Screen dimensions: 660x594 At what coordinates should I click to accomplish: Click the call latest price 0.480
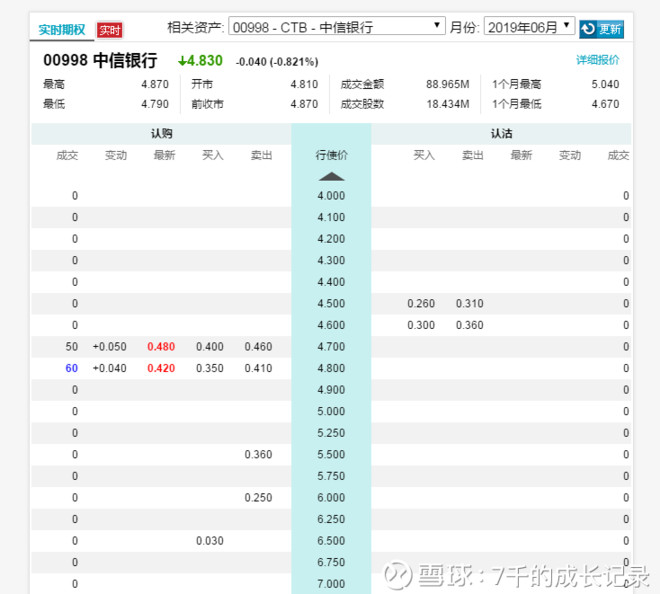coord(161,346)
